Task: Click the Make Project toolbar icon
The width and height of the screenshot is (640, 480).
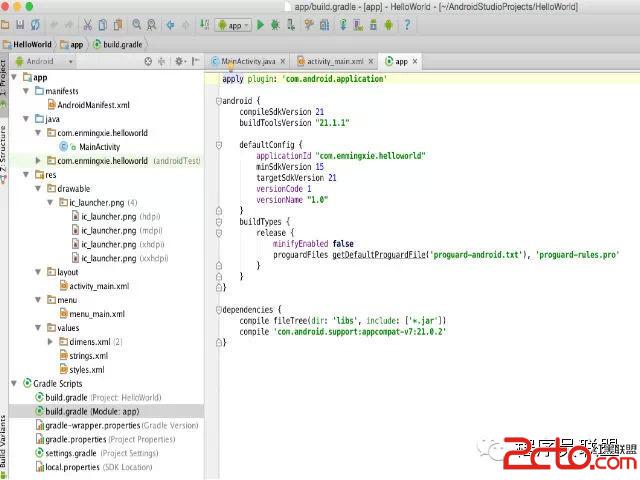Action: [x=204, y=25]
